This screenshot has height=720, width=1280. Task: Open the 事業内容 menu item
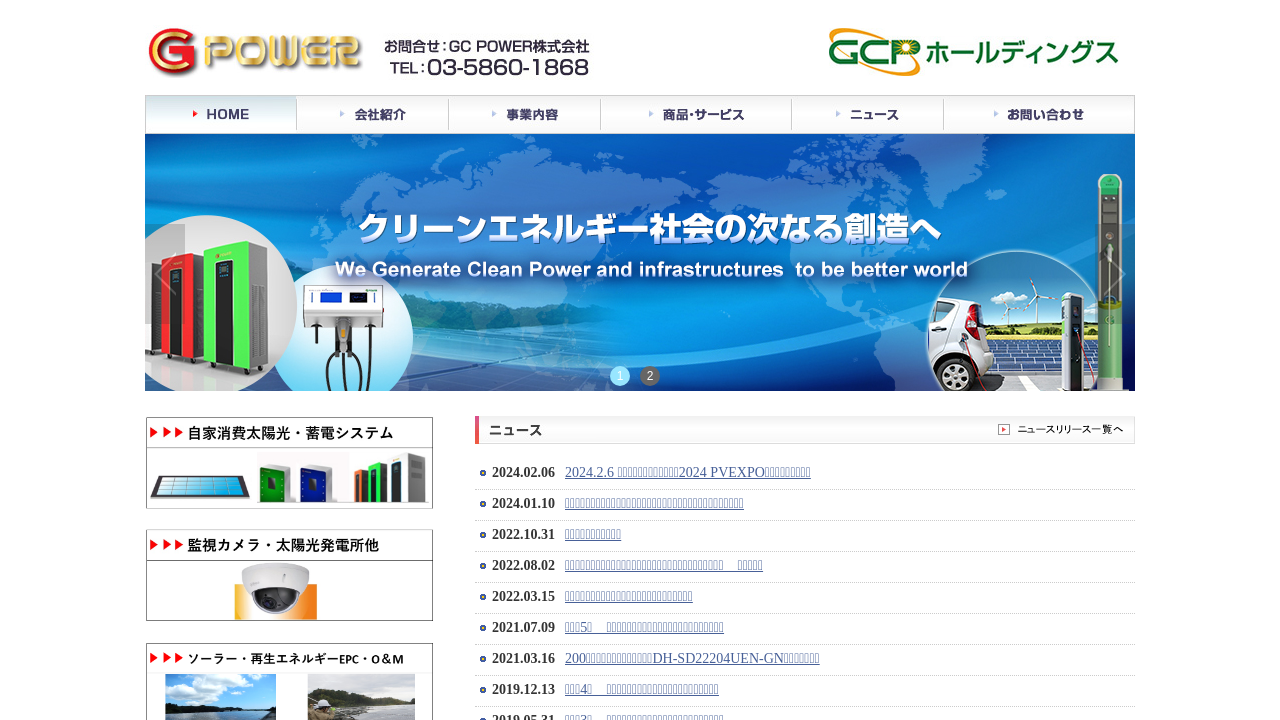tap(525, 114)
